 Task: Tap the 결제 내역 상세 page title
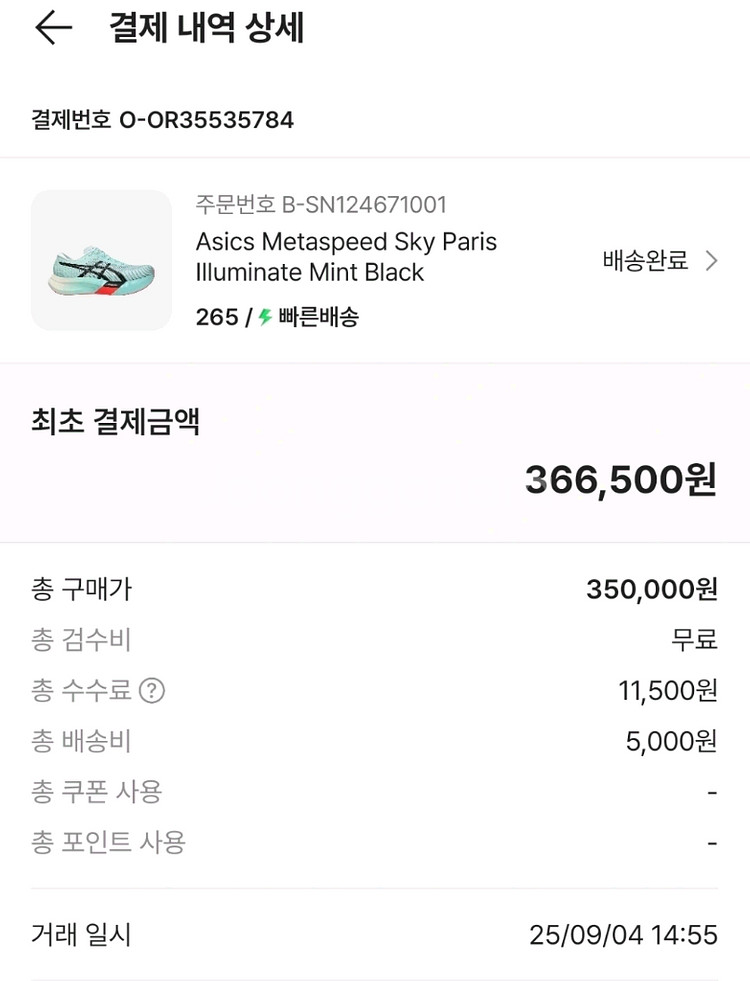206,28
